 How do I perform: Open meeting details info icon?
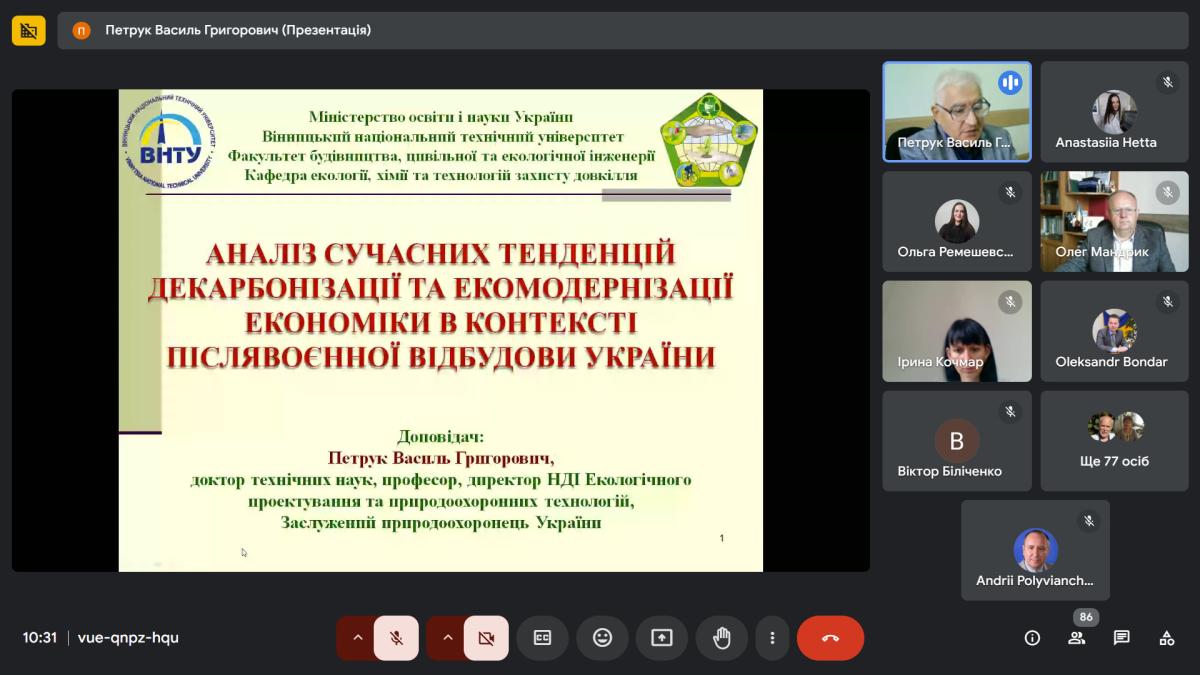[x=1032, y=638]
